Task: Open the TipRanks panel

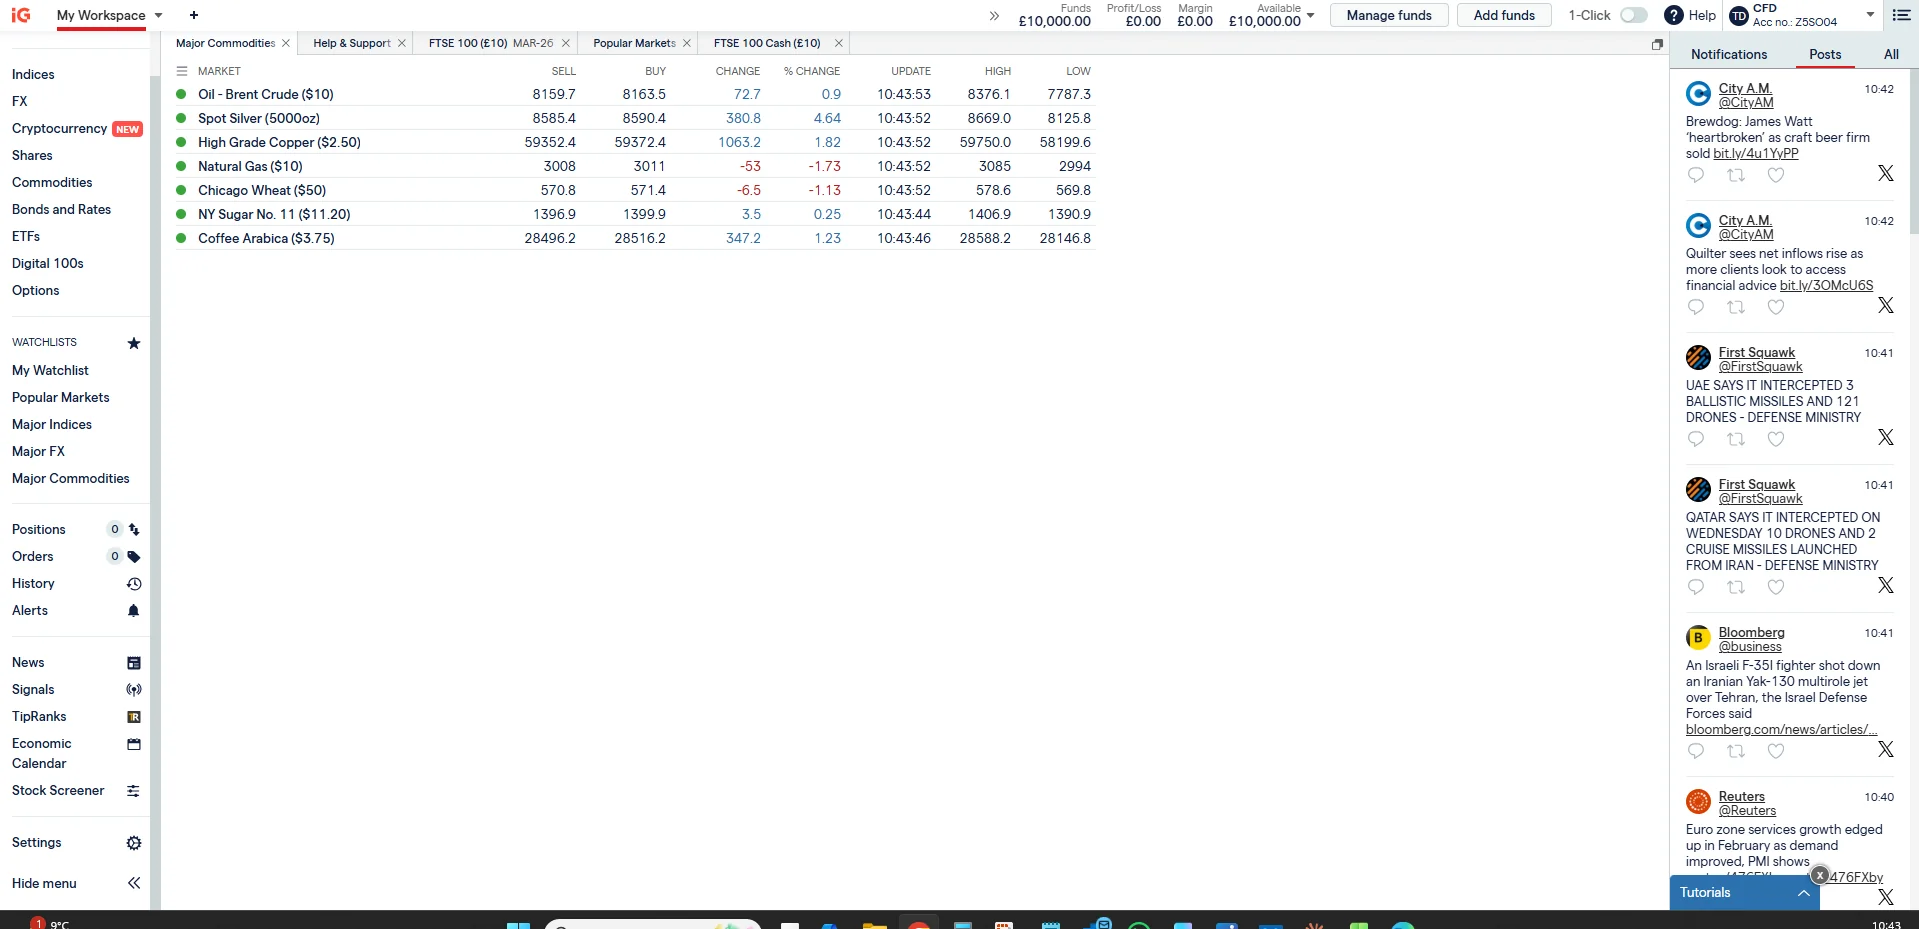Action: coord(39,717)
